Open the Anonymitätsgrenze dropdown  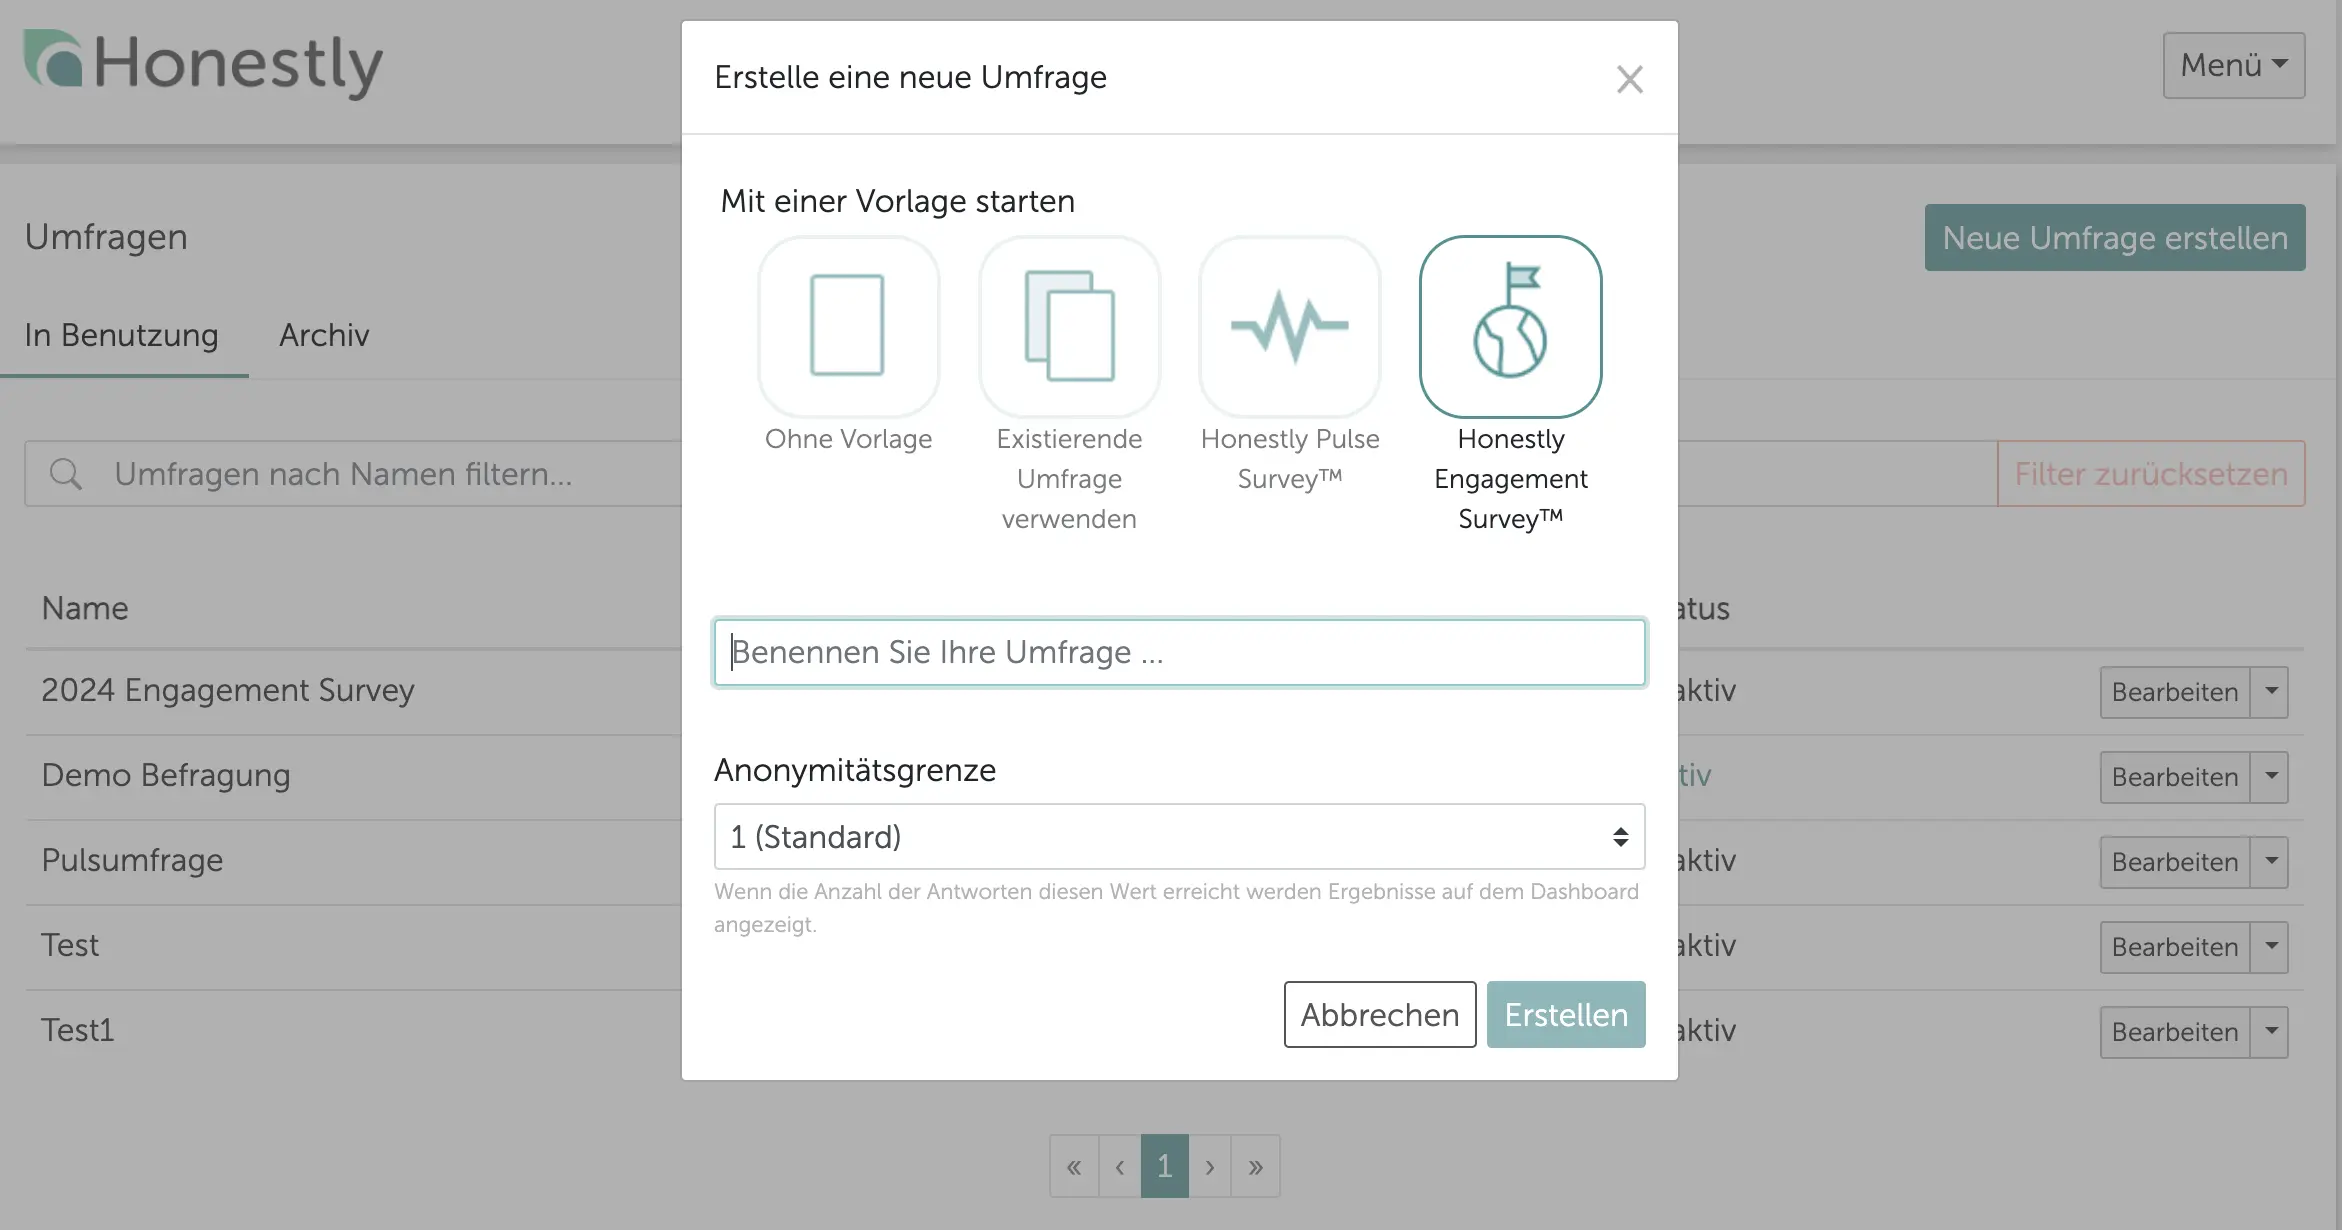coord(1179,837)
